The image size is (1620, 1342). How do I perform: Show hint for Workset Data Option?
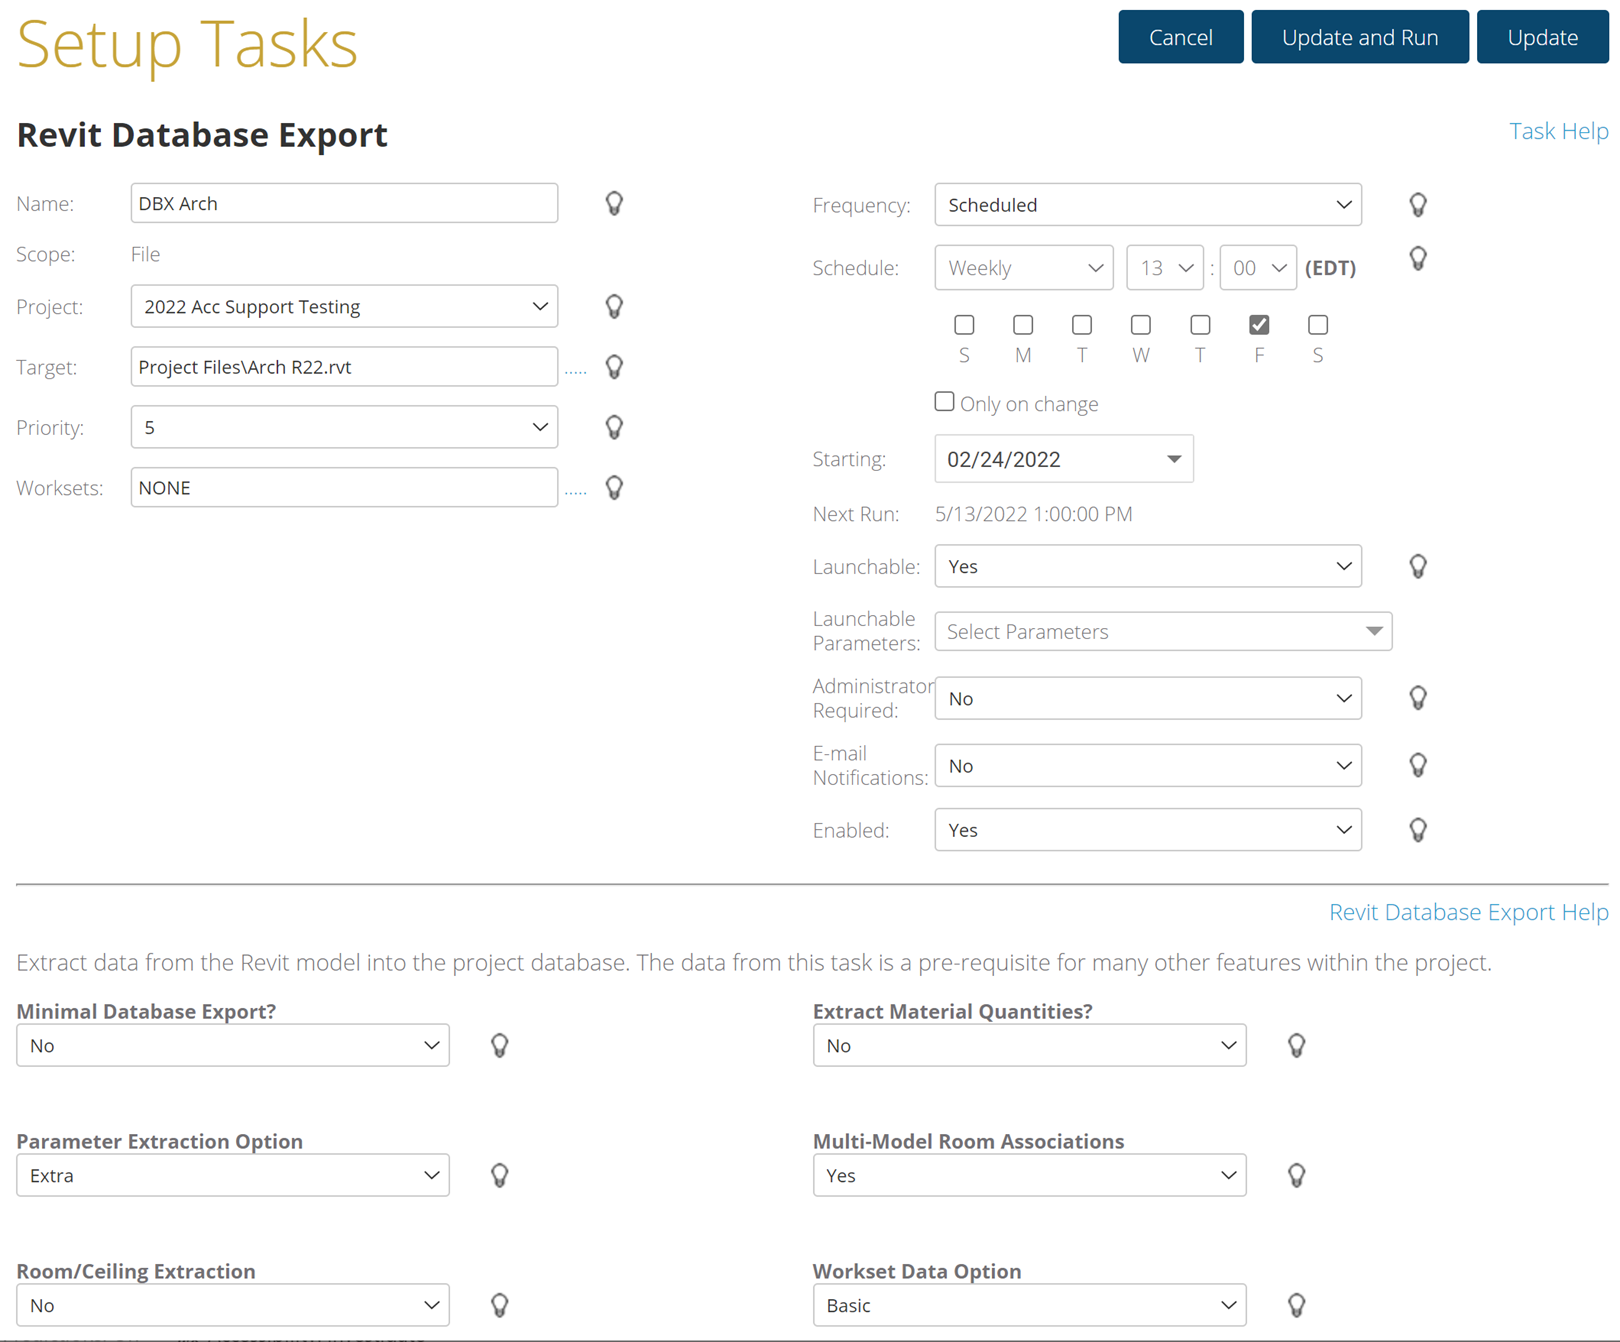click(x=1296, y=1305)
